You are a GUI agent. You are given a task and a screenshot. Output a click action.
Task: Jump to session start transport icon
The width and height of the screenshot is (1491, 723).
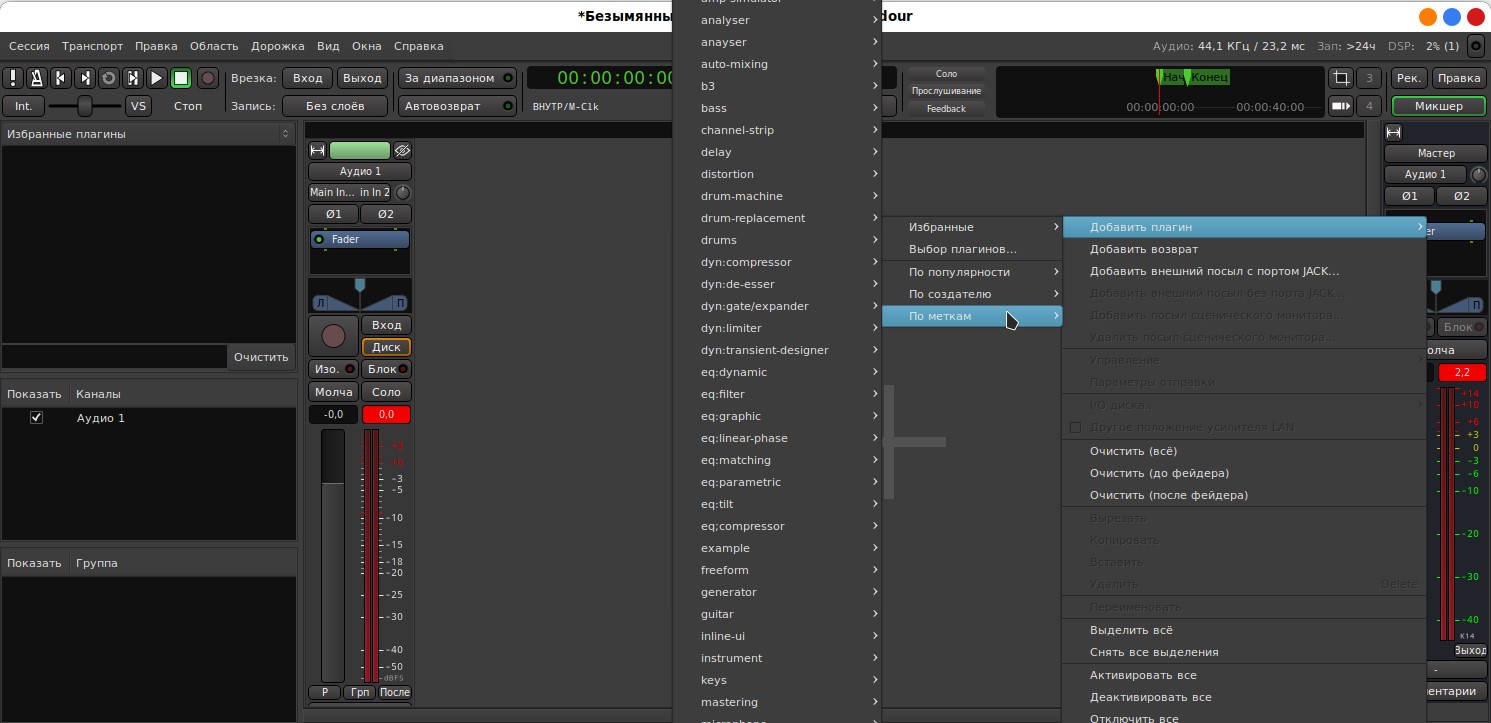[x=61, y=78]
